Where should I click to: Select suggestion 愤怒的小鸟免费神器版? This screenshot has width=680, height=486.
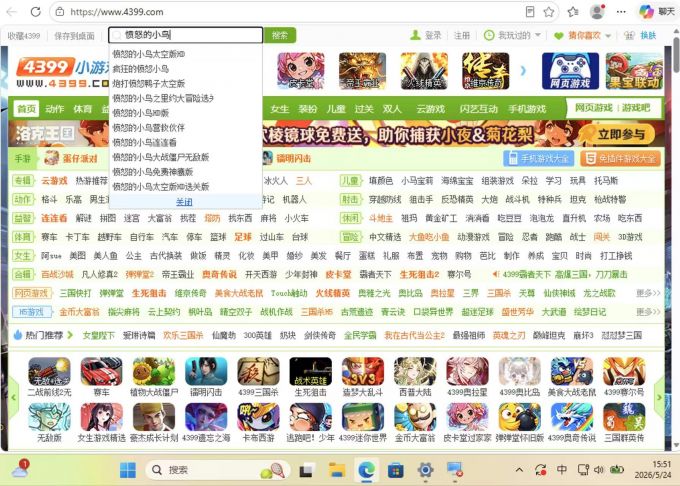(x=153, y=172)
